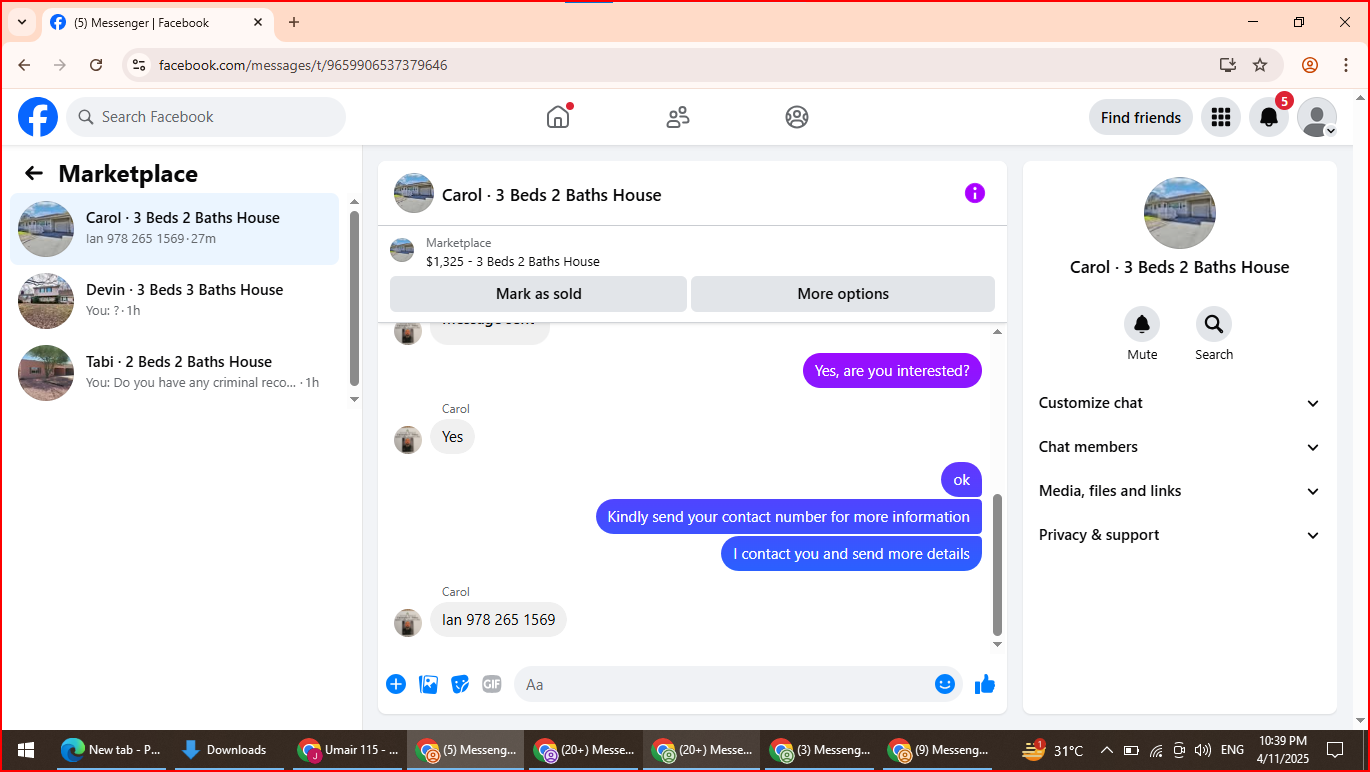Image resolution: width=1370 pixels, height=772 pixels.
Task: Open more actions plus icon in composer
Action: [396, 684]
